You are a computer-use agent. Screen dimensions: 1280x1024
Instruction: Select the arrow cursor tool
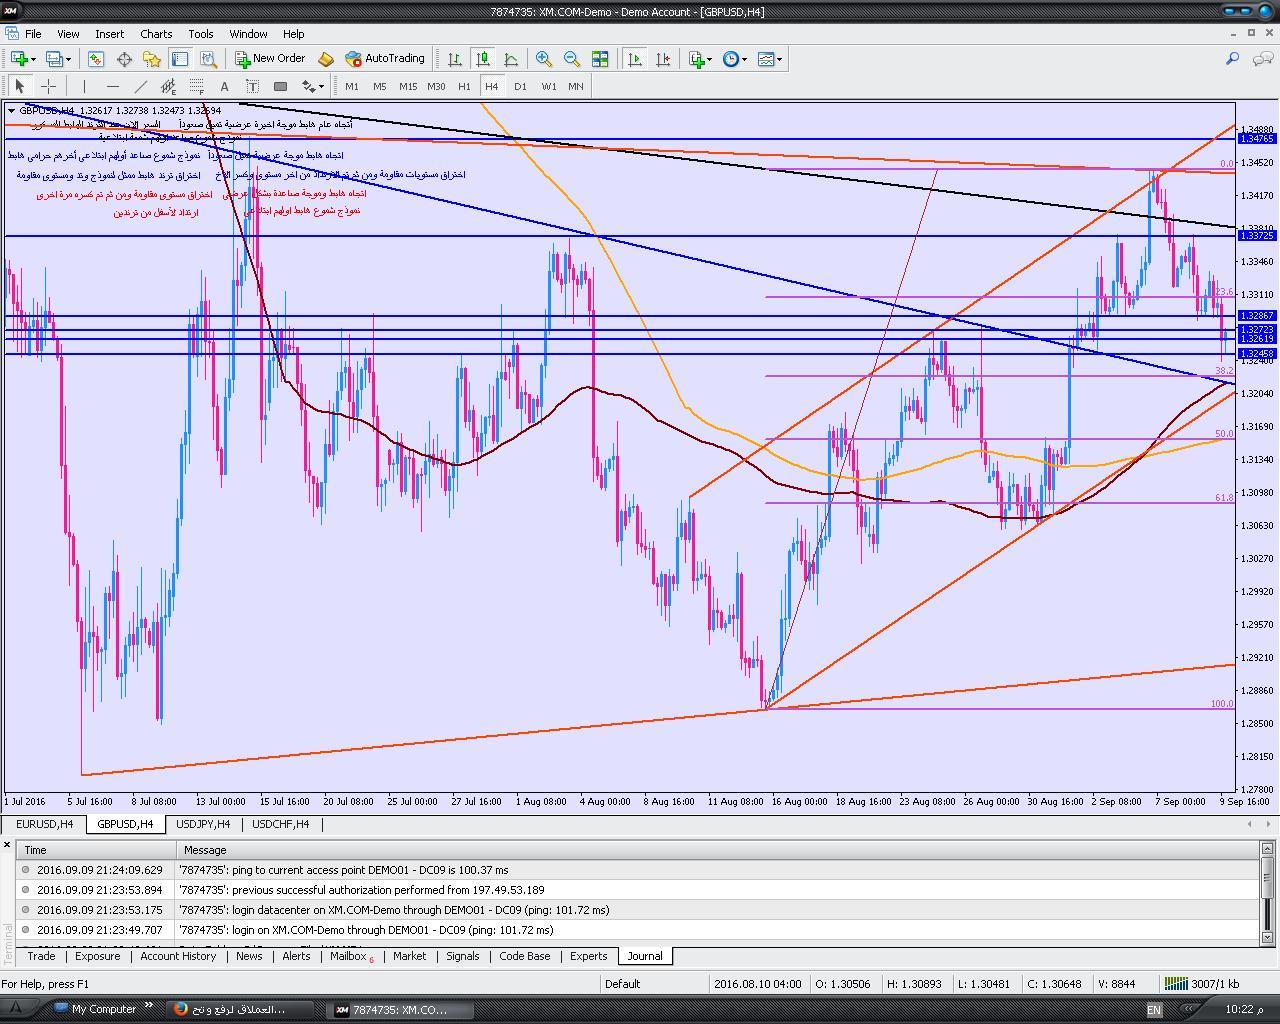point(20,86)
